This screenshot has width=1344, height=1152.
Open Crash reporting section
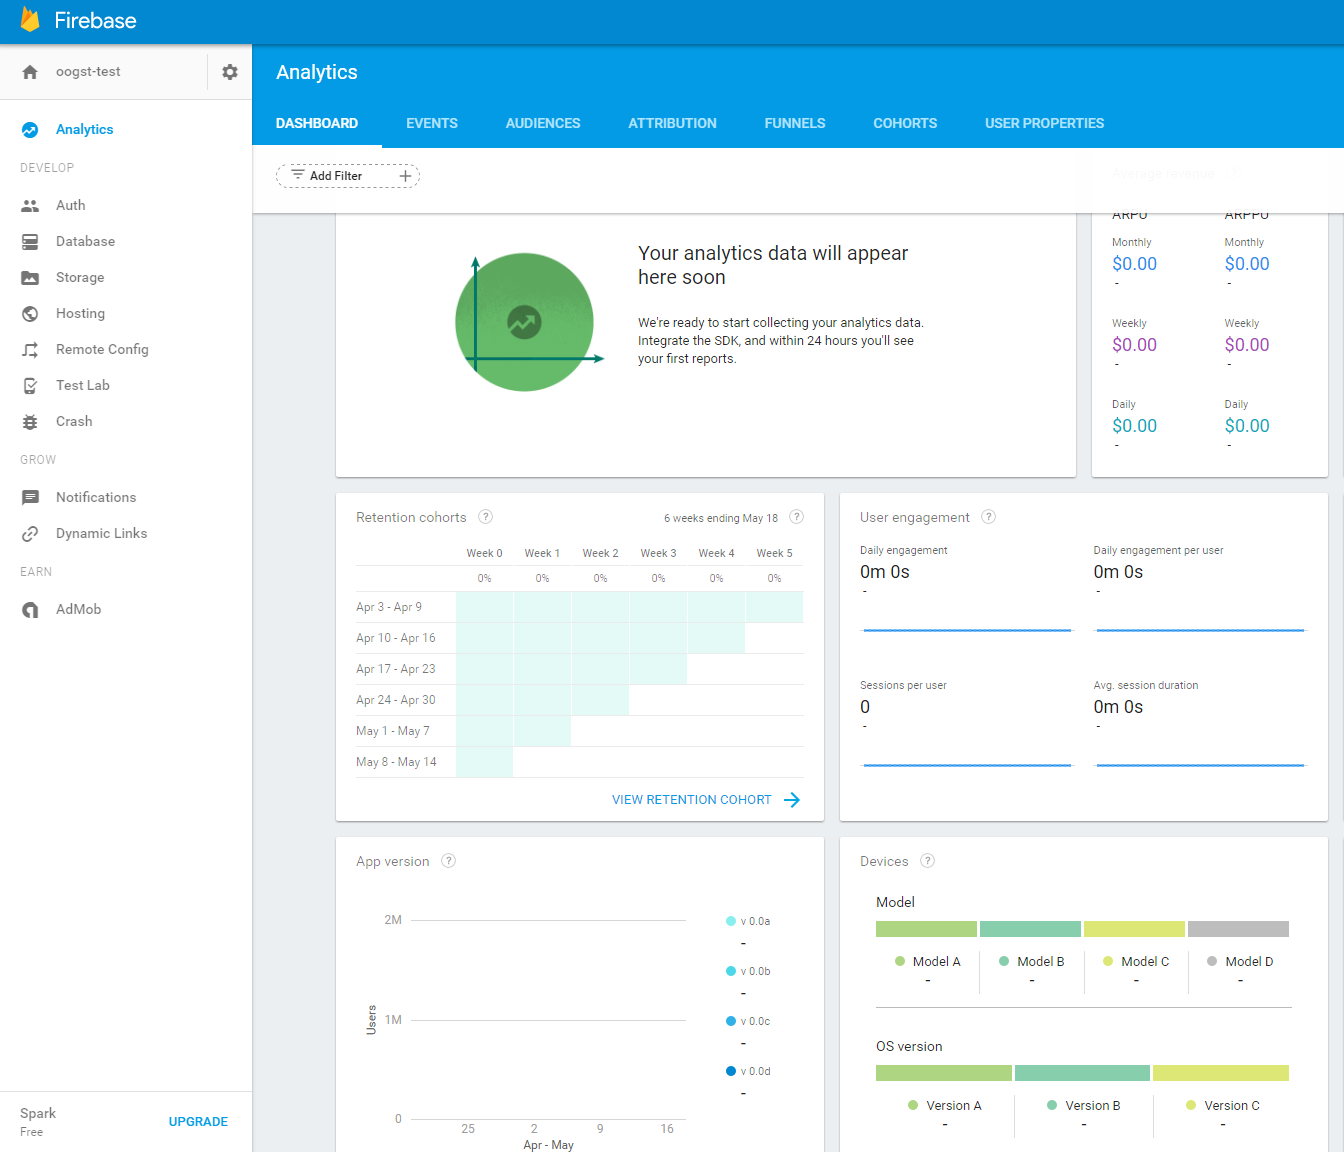coord(74,421)
